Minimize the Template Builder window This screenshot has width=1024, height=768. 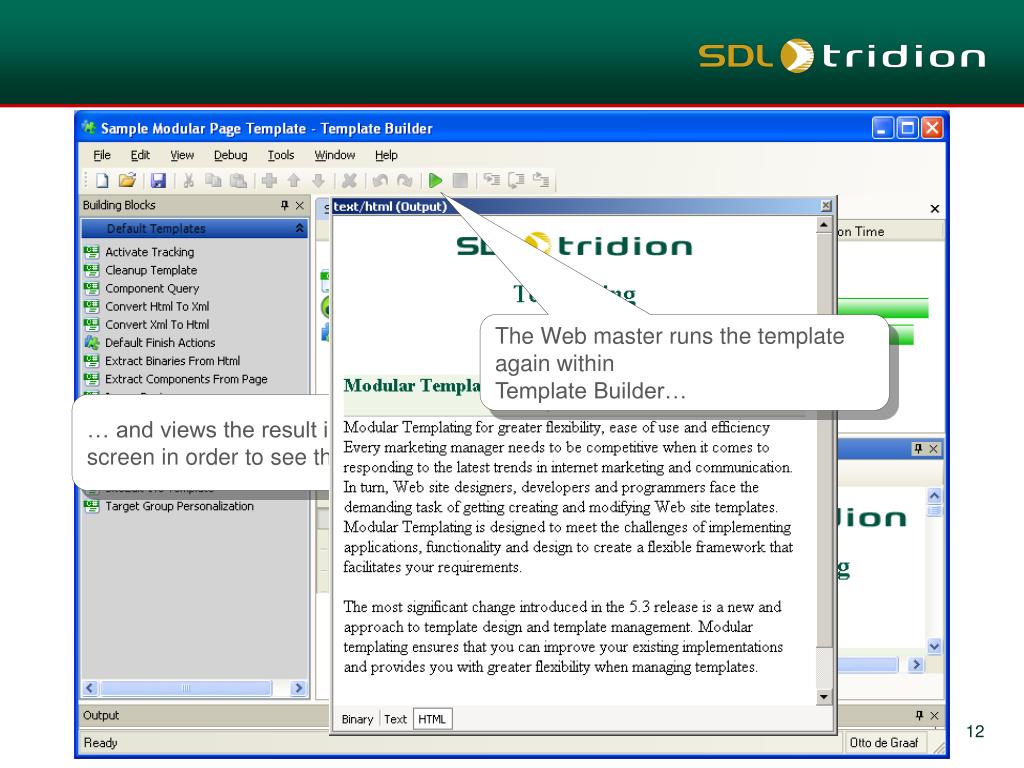click(x=882, y=127)
